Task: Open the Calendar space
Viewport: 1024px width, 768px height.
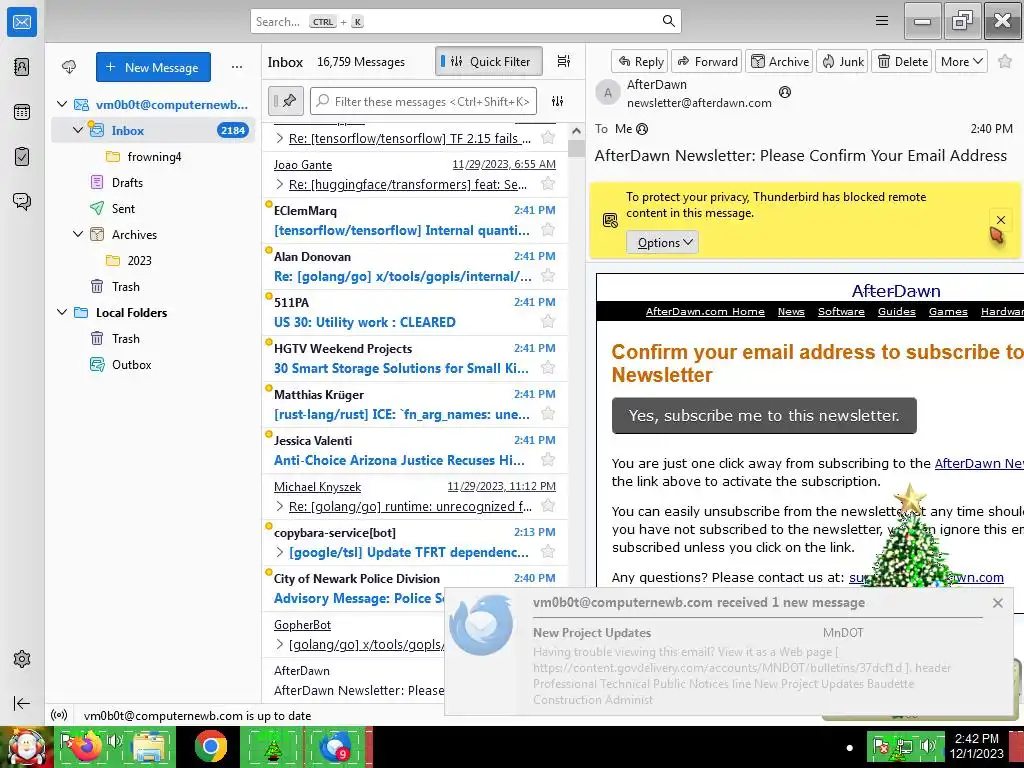Action: [x=22, y=112]
